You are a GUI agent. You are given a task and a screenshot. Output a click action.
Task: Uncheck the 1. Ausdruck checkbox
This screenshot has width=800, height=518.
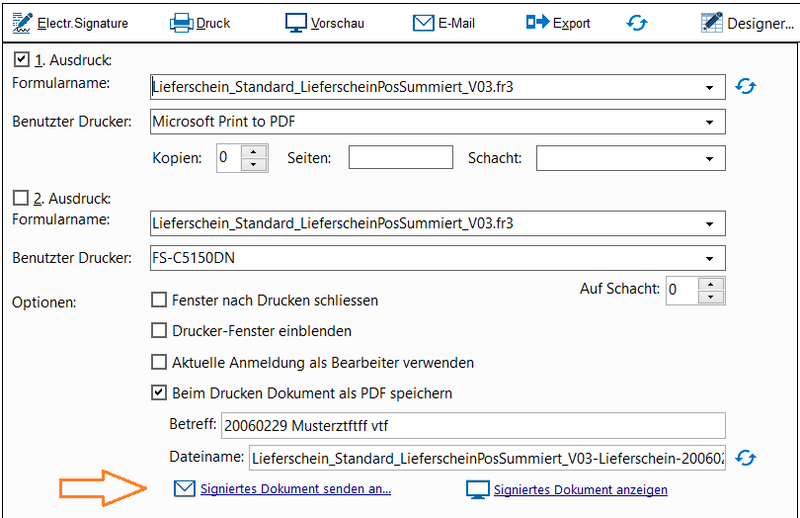(20, 61)
